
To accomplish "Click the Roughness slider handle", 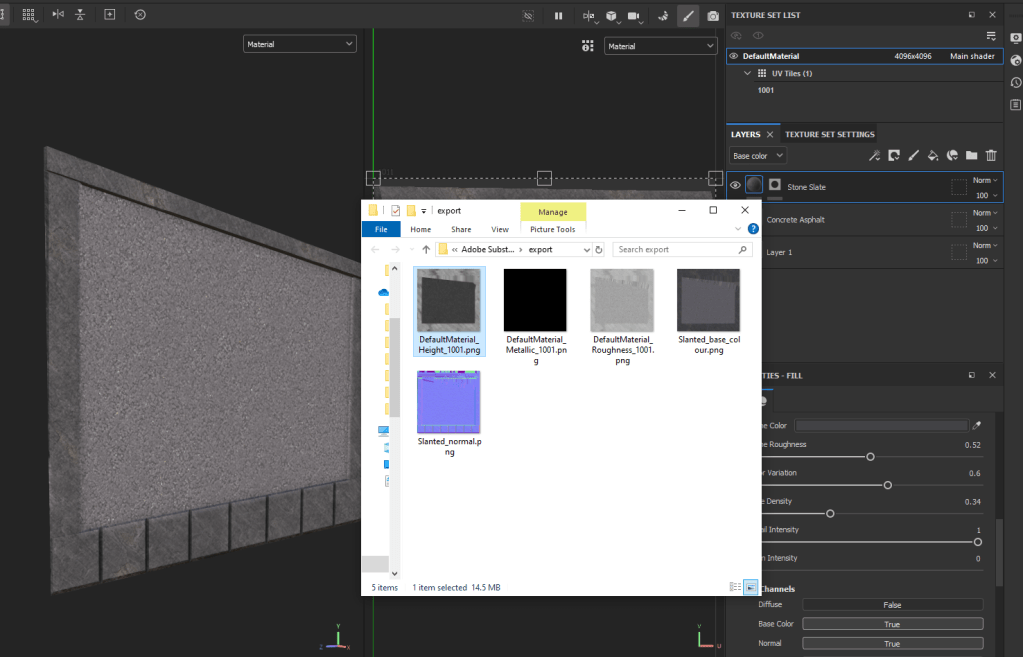I will click(870, 456).
